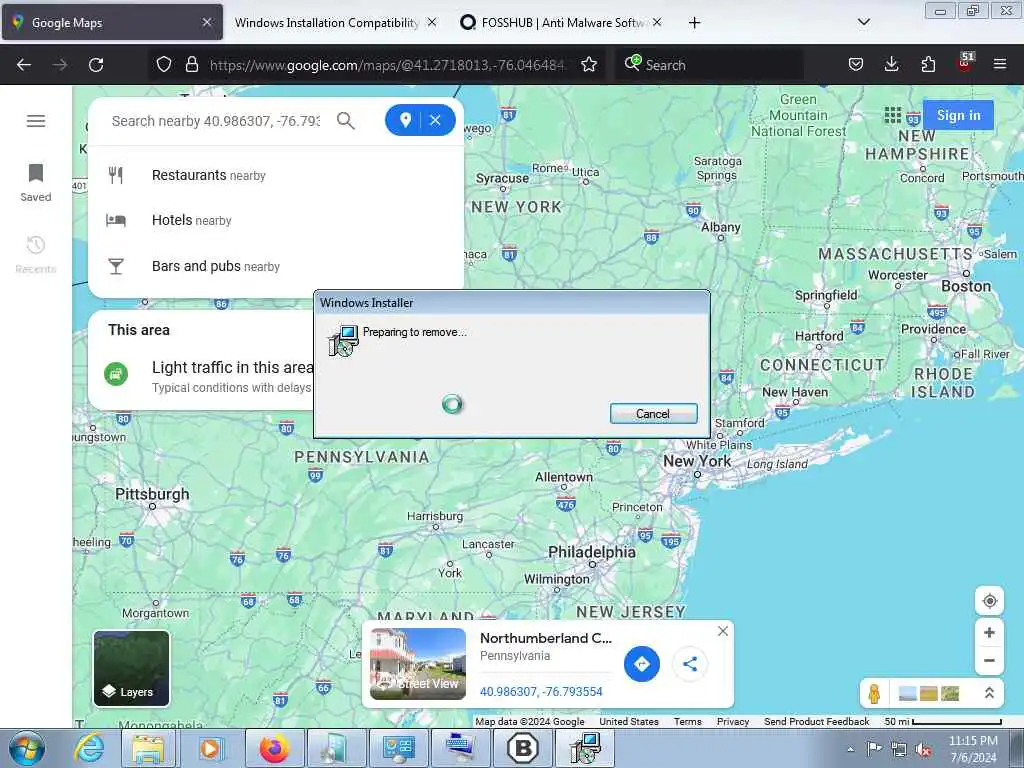Open the Terms link in footer
1024x768 pixels.
[688, 722]
